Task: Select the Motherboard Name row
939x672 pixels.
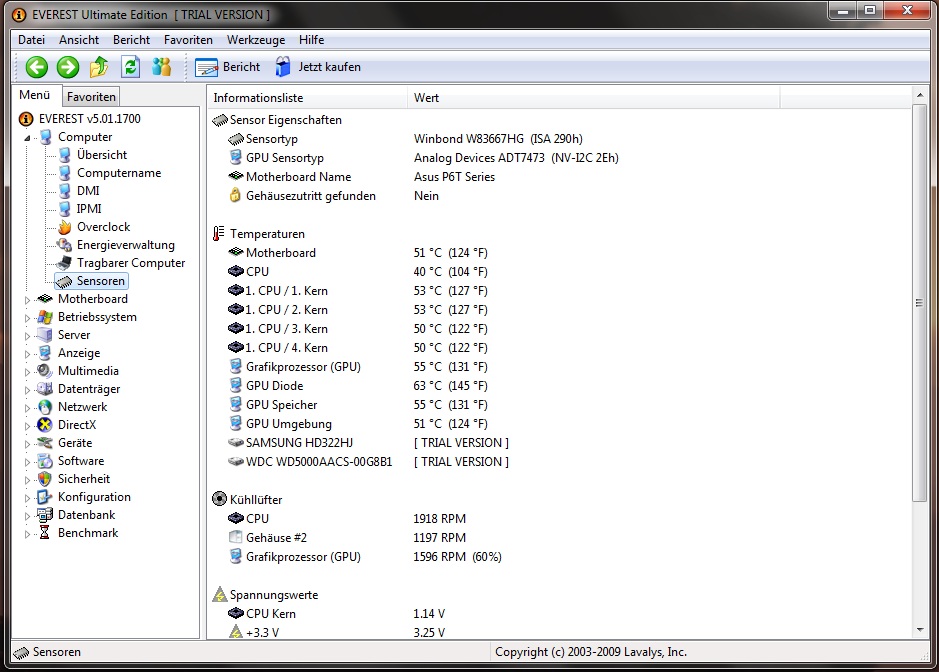Action: pos(362,177)
